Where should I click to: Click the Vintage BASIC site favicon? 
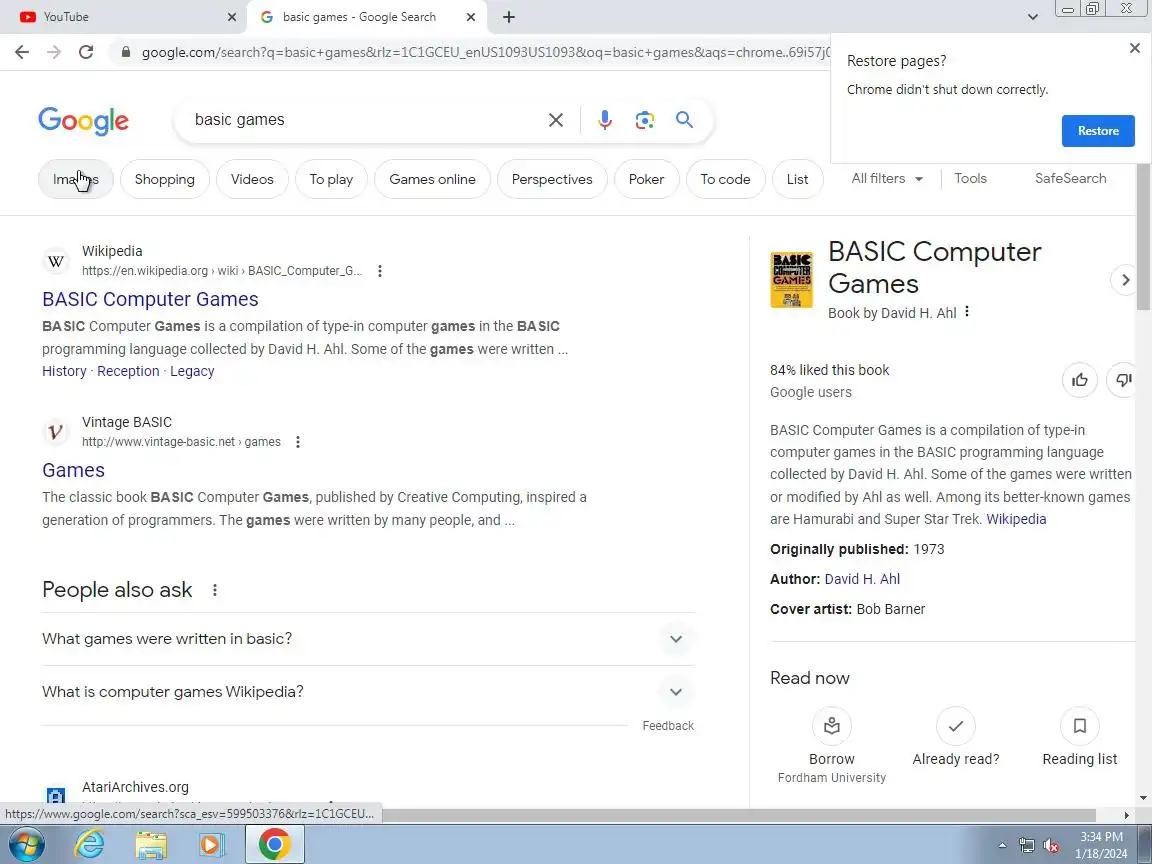tap(56, 432)
